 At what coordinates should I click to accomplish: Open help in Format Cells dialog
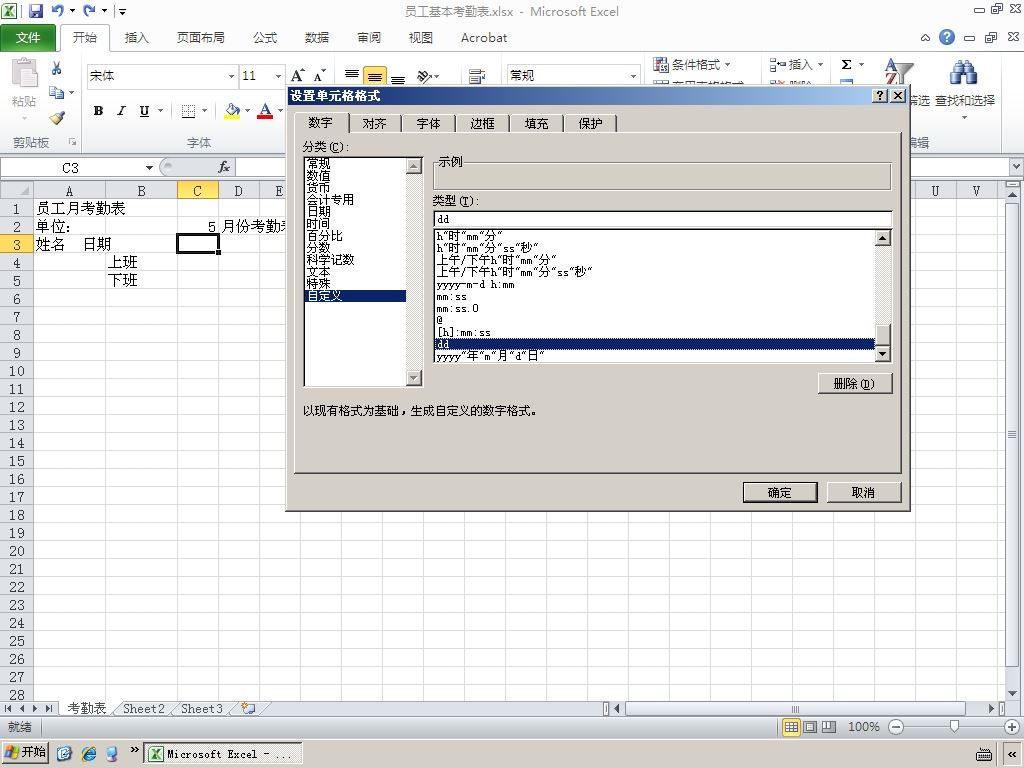(880, 95)
